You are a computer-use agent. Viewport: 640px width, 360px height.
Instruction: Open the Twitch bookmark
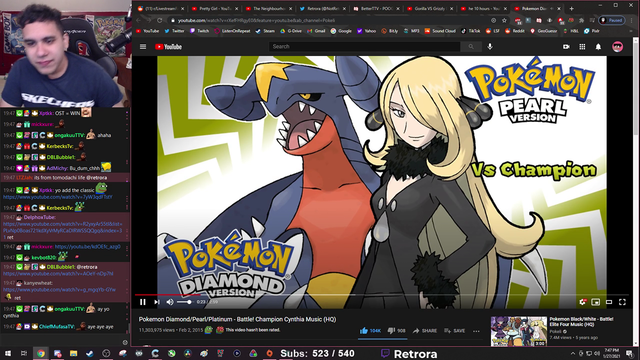[200, 31]
